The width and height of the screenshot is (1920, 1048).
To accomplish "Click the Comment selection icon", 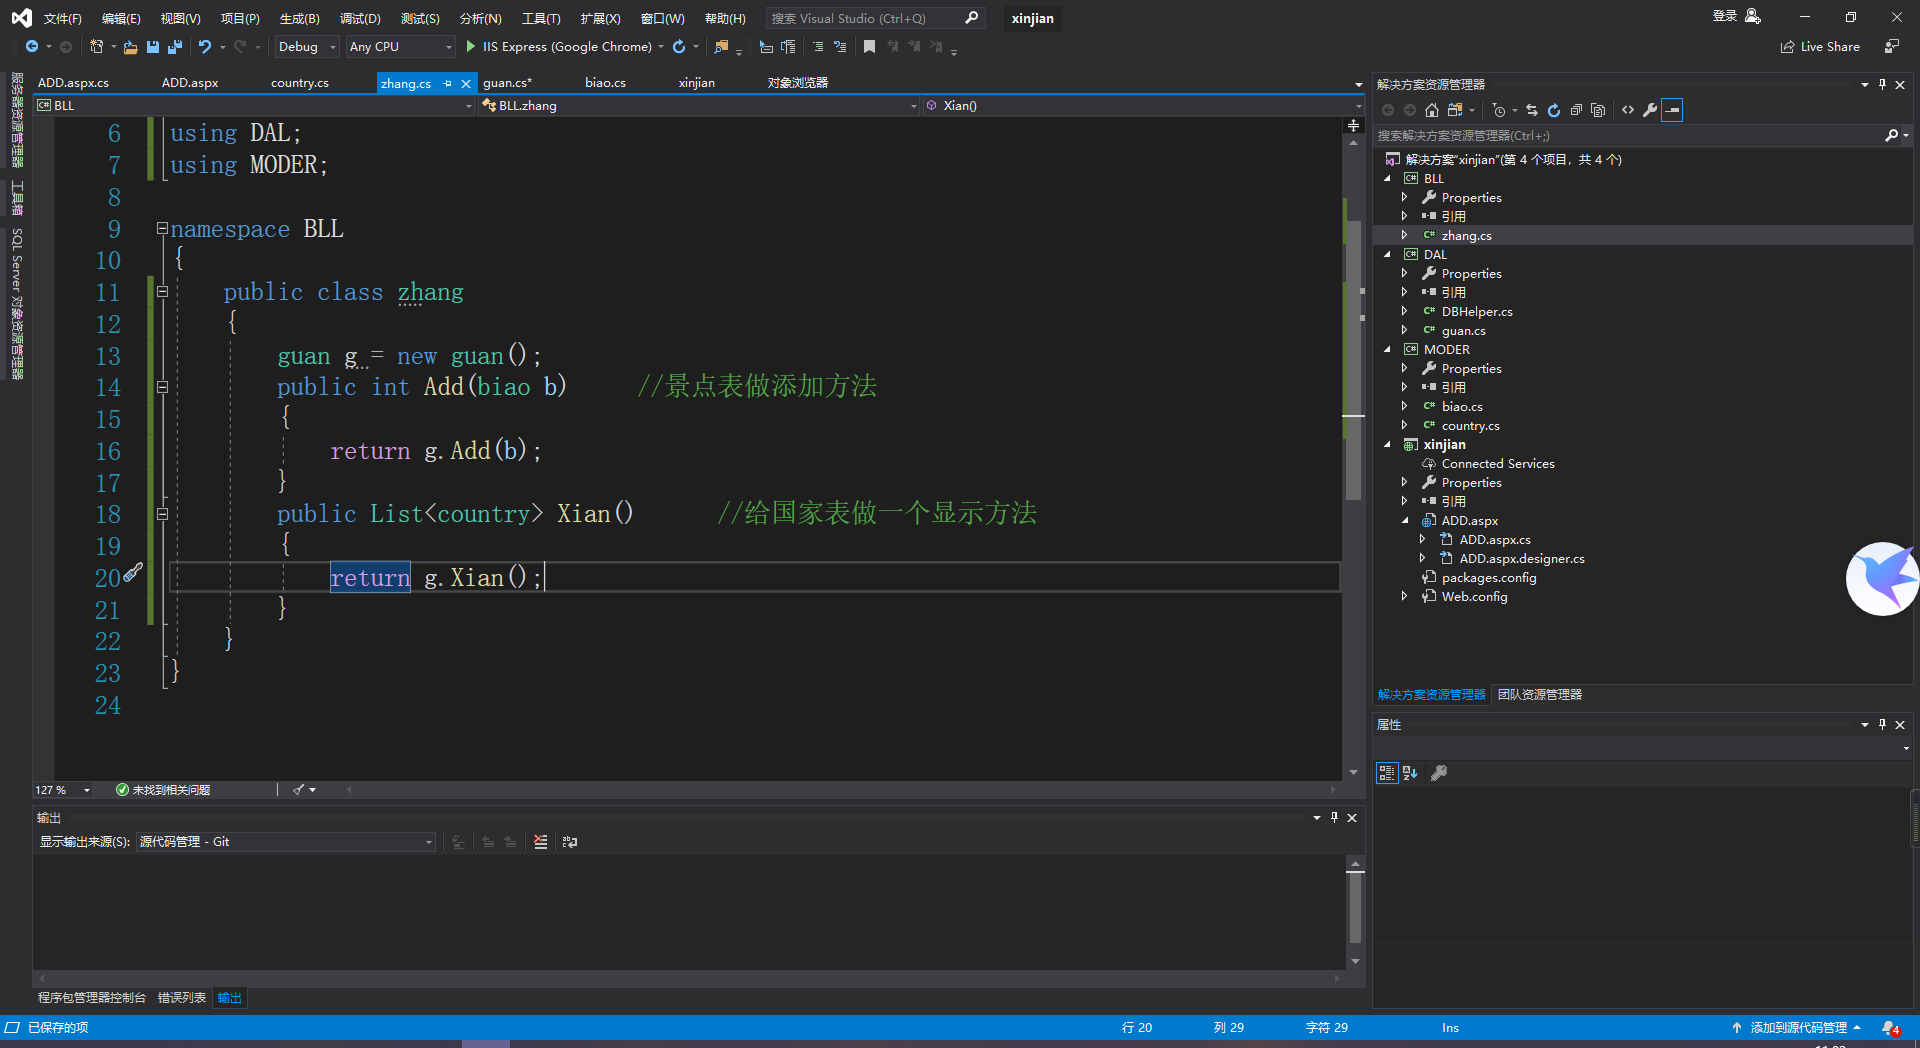I will [x=818, y=47].
